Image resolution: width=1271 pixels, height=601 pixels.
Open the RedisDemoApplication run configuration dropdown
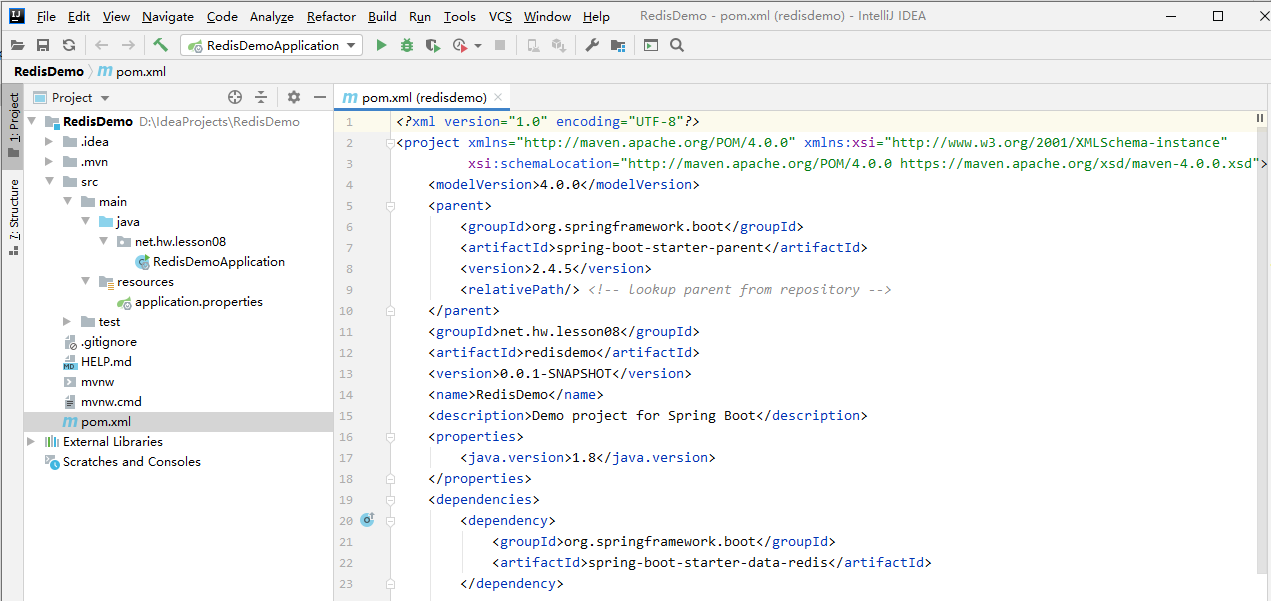click(271, 45)
